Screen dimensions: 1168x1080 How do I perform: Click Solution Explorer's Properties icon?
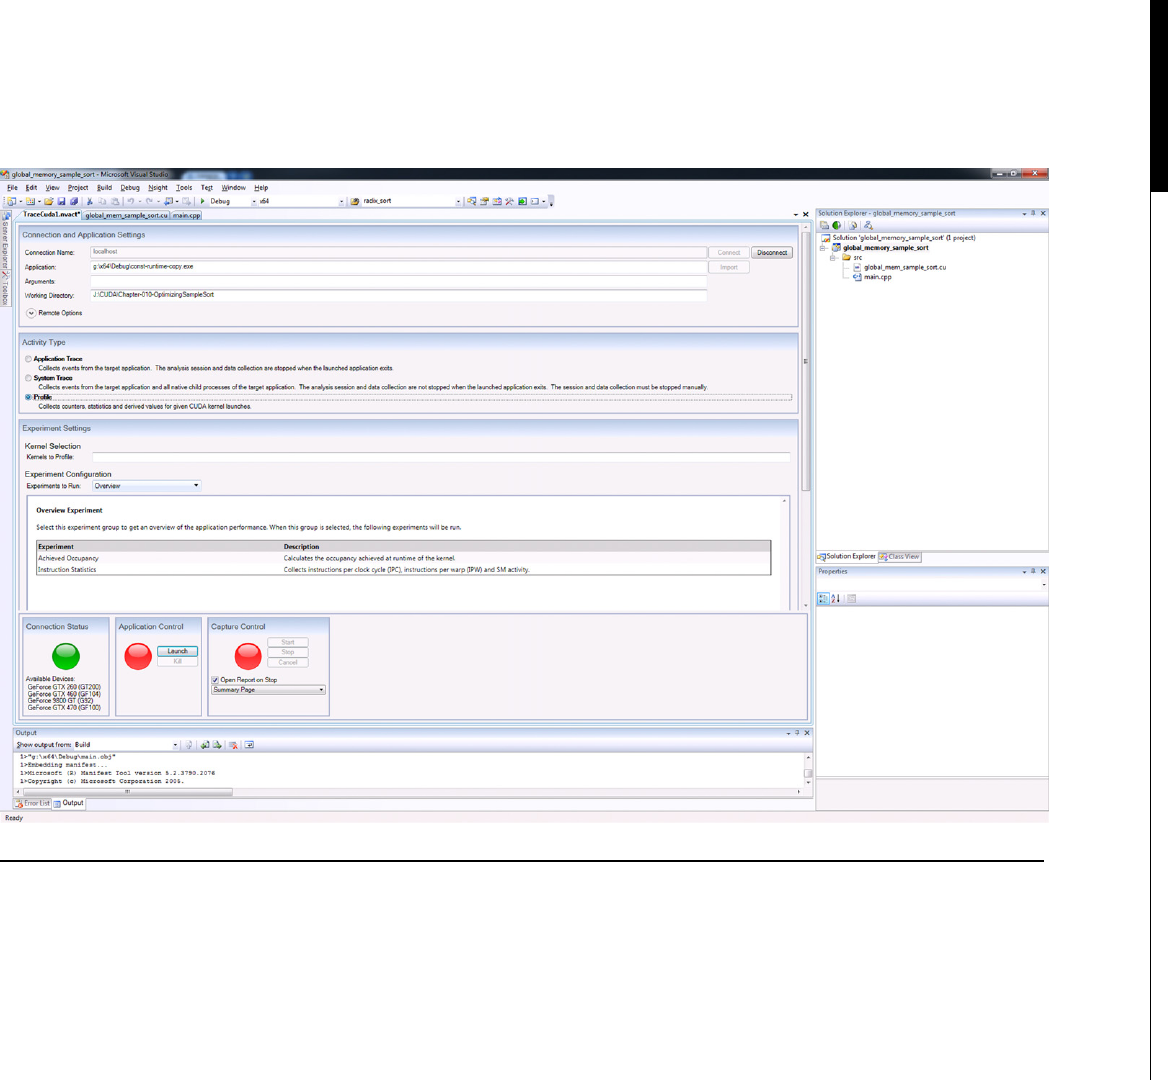pyautogui.click(x=825, y=225)
